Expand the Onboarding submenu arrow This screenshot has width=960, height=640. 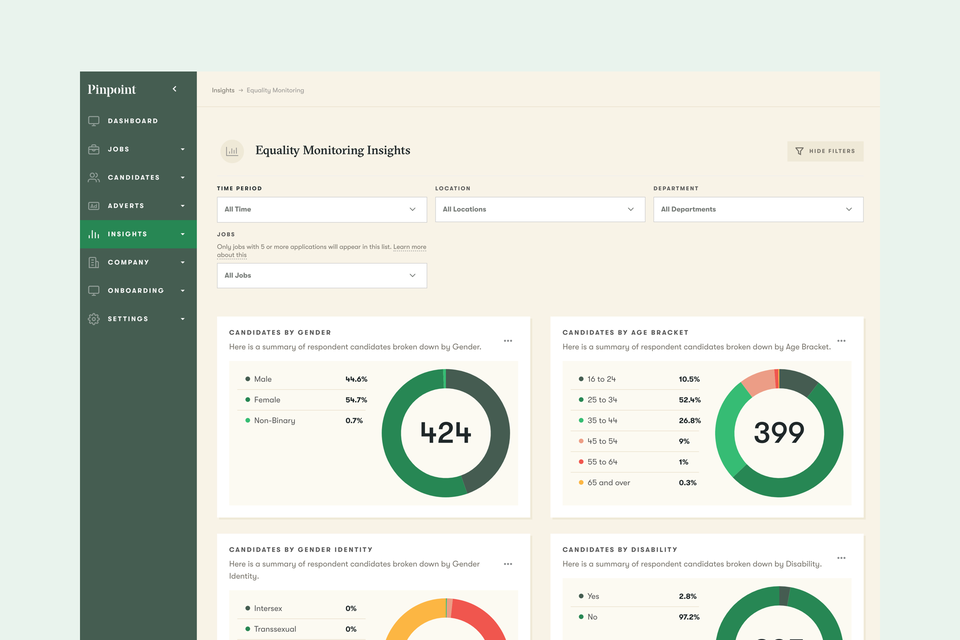point(182,290)
